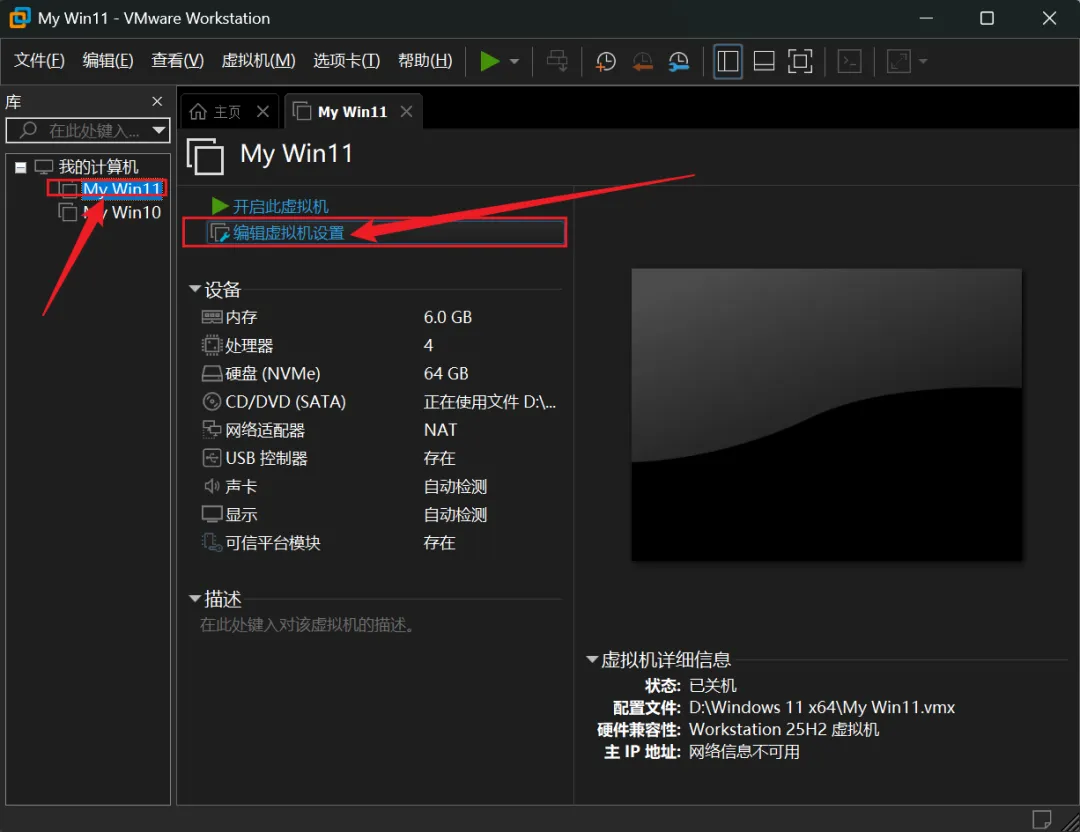Click the 64 GB disk value
Image resolution: width=1080 pixels, height=832 pixels.
click(446, 373)
